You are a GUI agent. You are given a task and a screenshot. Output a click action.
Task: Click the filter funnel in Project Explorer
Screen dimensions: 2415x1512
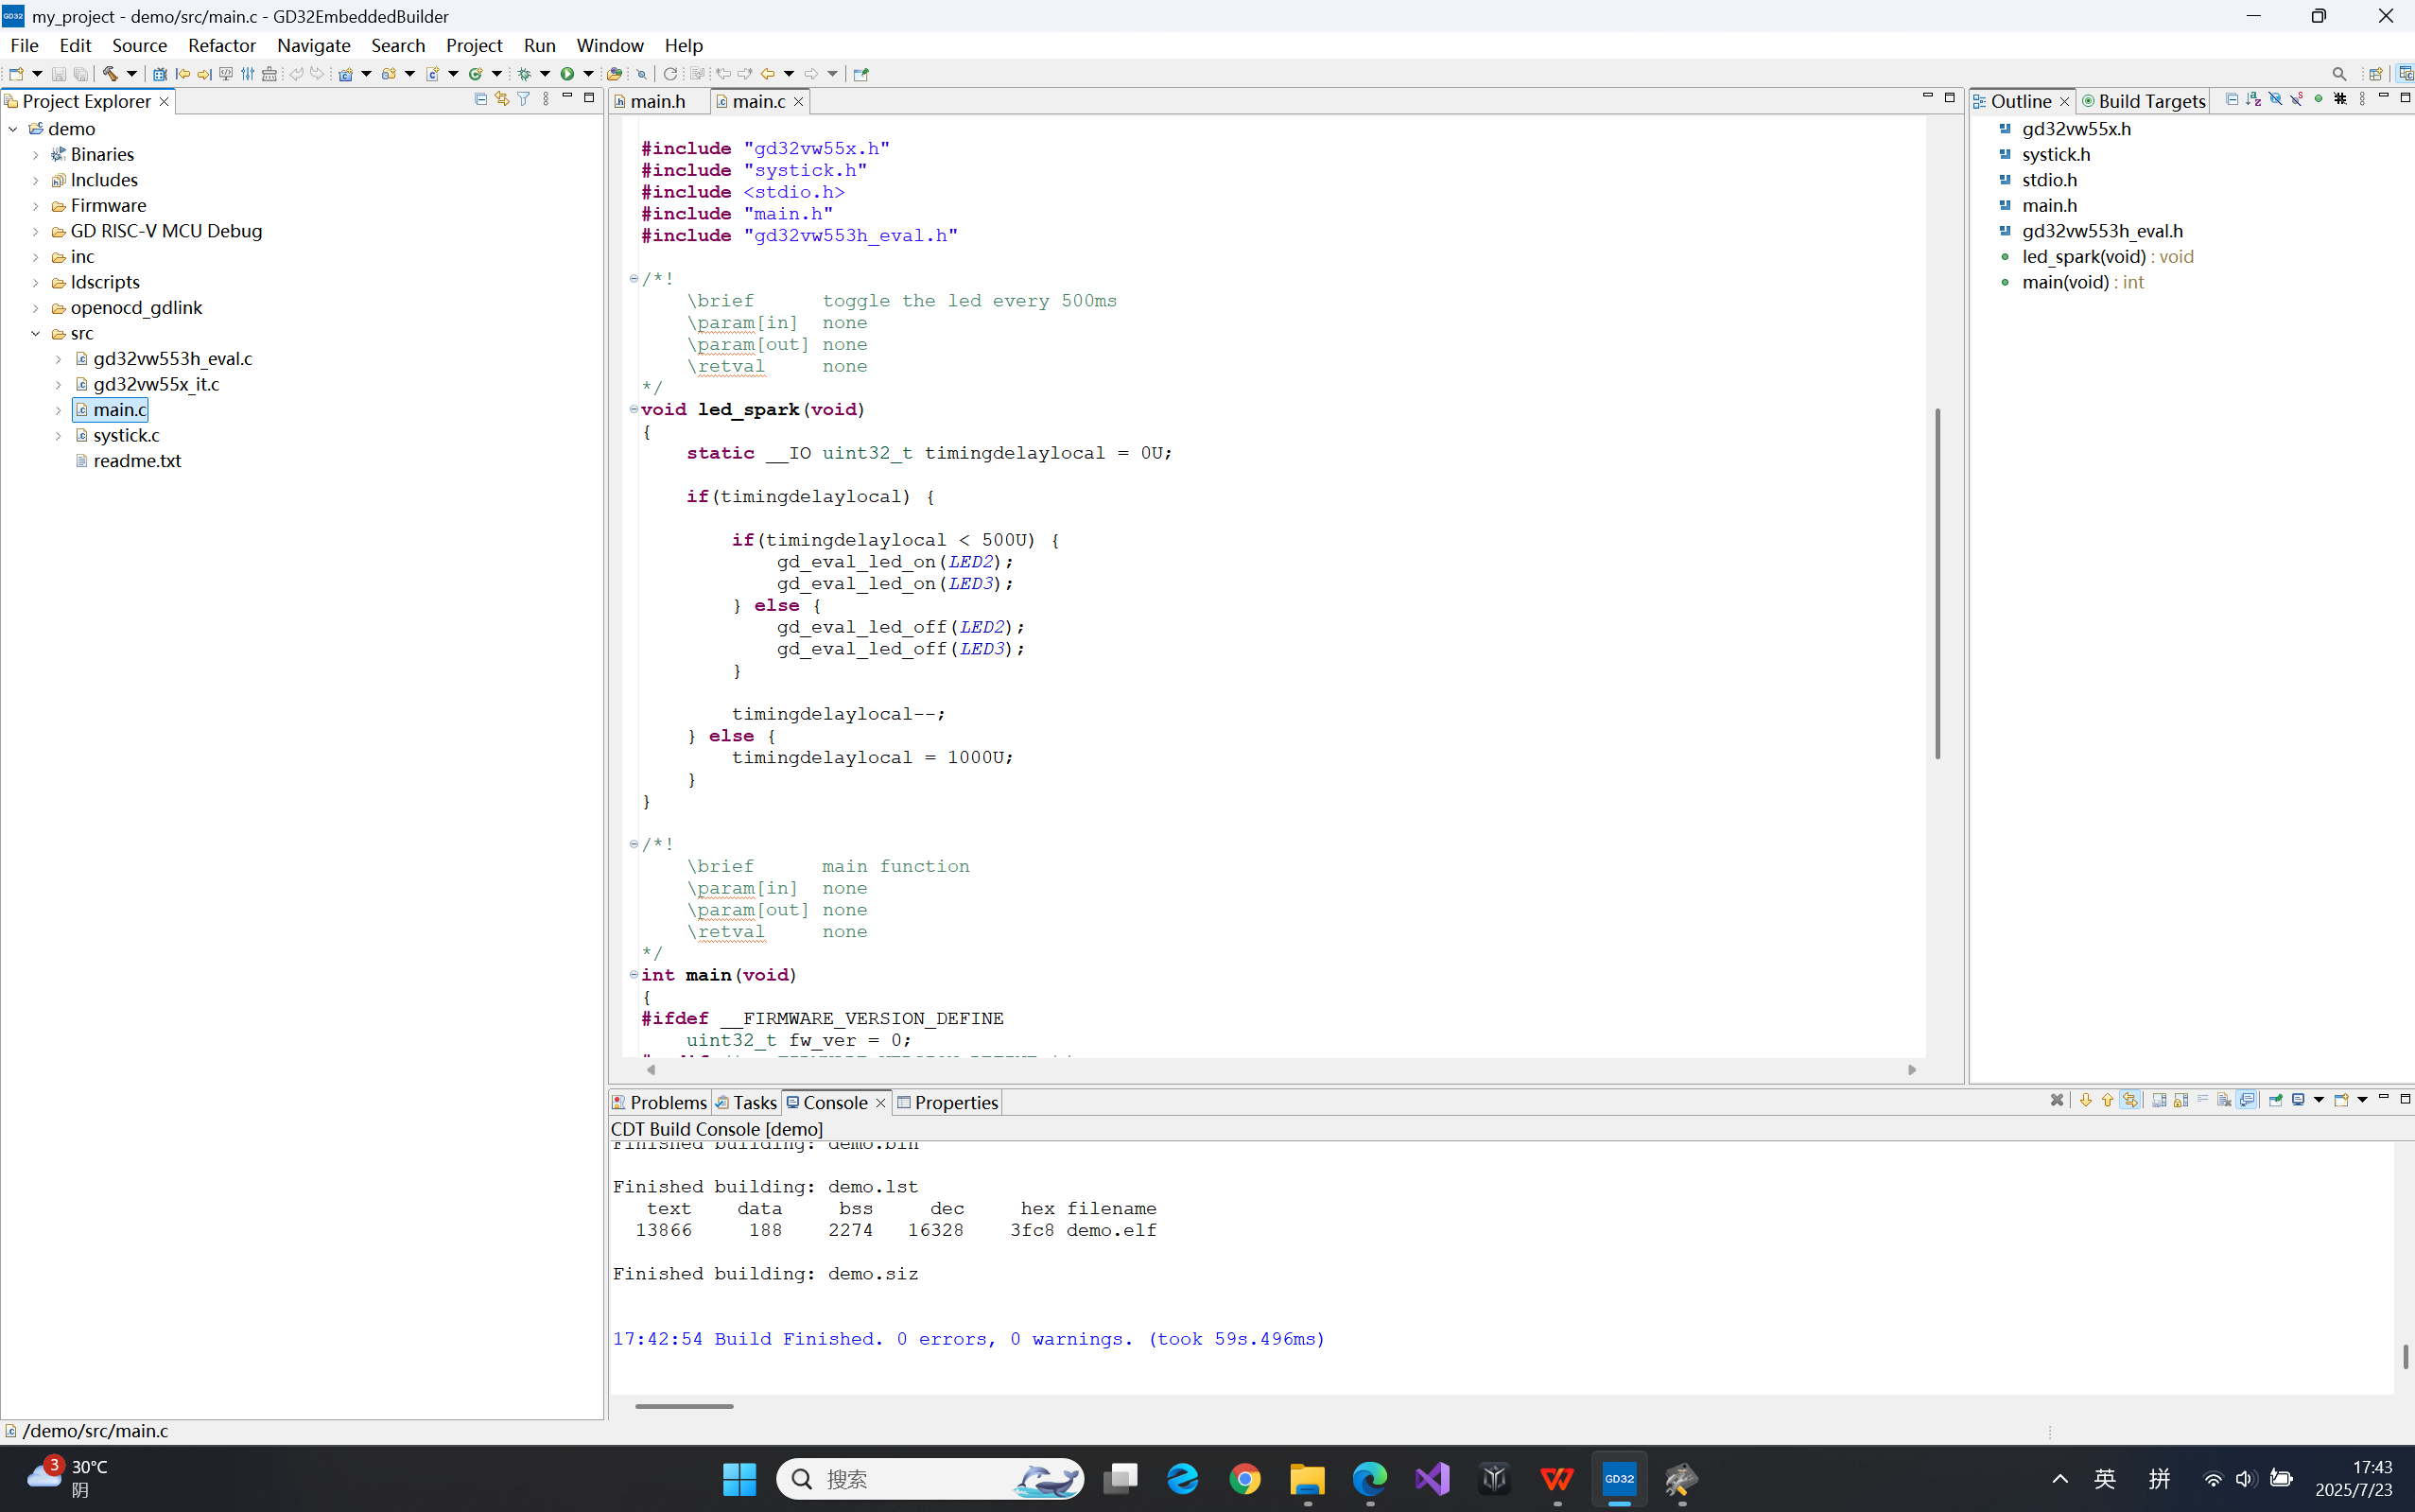(523, 98)
